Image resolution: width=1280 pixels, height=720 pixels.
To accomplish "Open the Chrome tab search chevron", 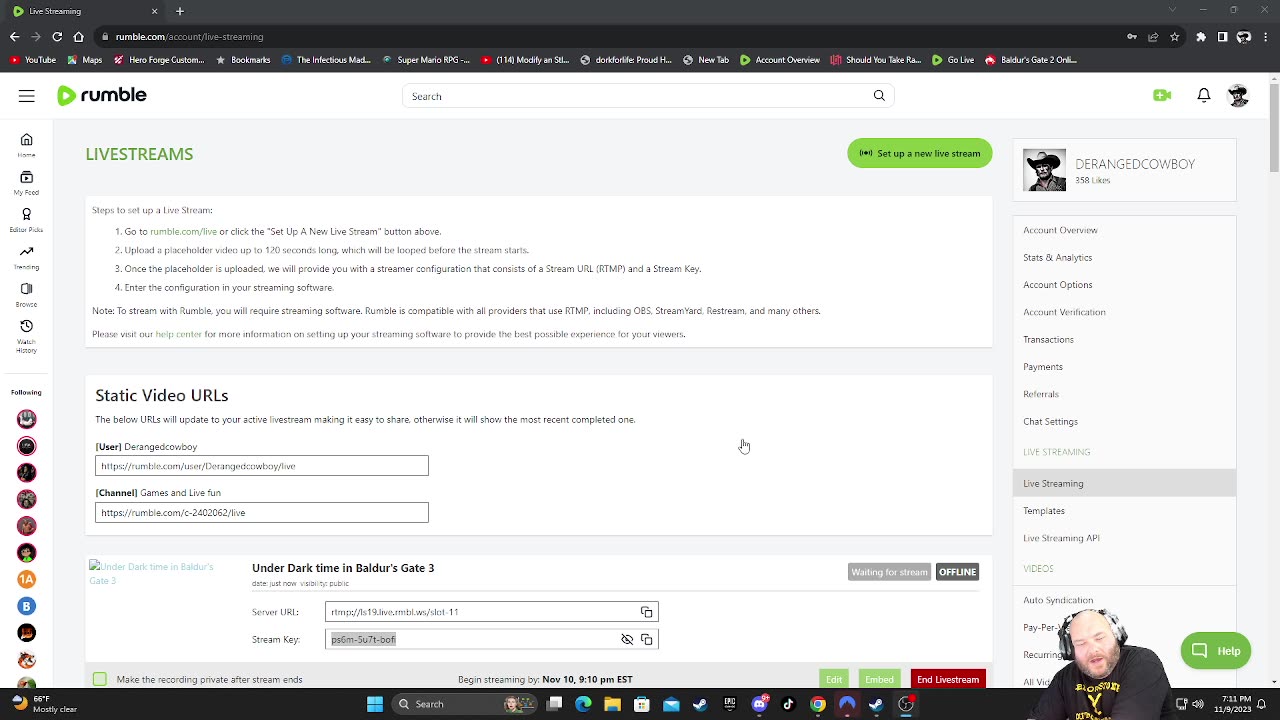I will point(1174,11).
